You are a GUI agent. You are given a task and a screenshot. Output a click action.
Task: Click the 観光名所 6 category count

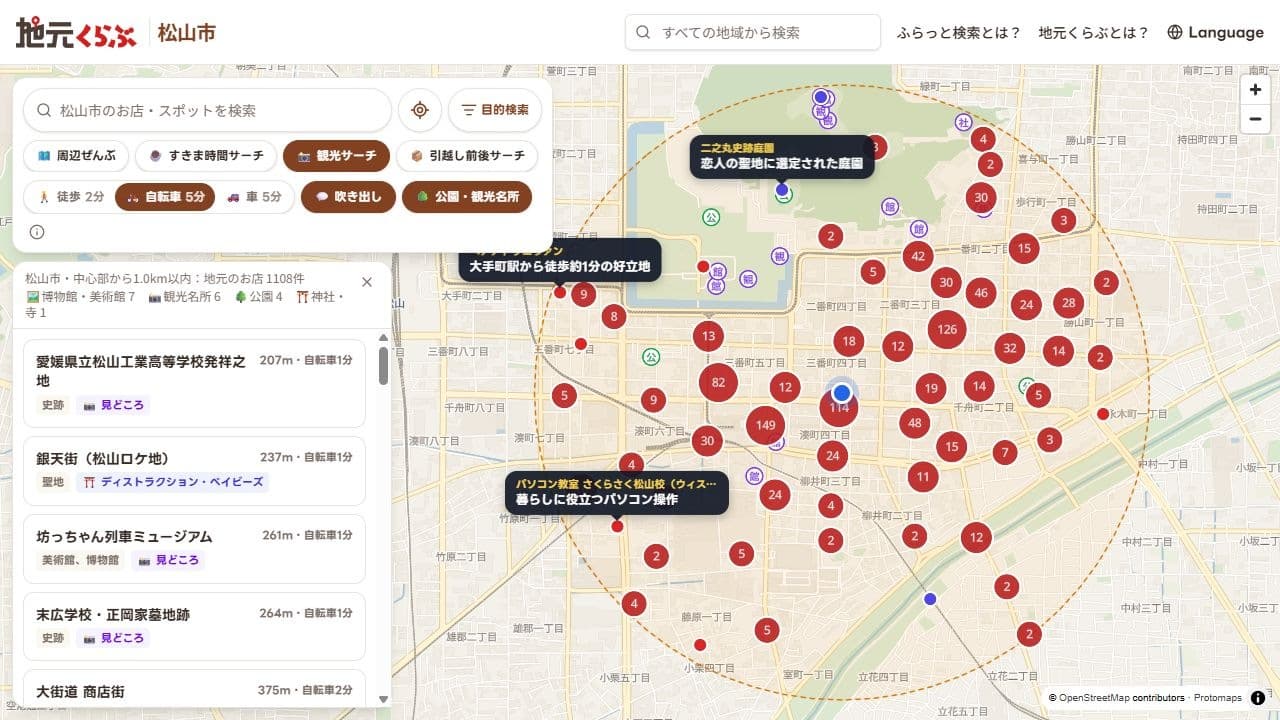[185, 297]
